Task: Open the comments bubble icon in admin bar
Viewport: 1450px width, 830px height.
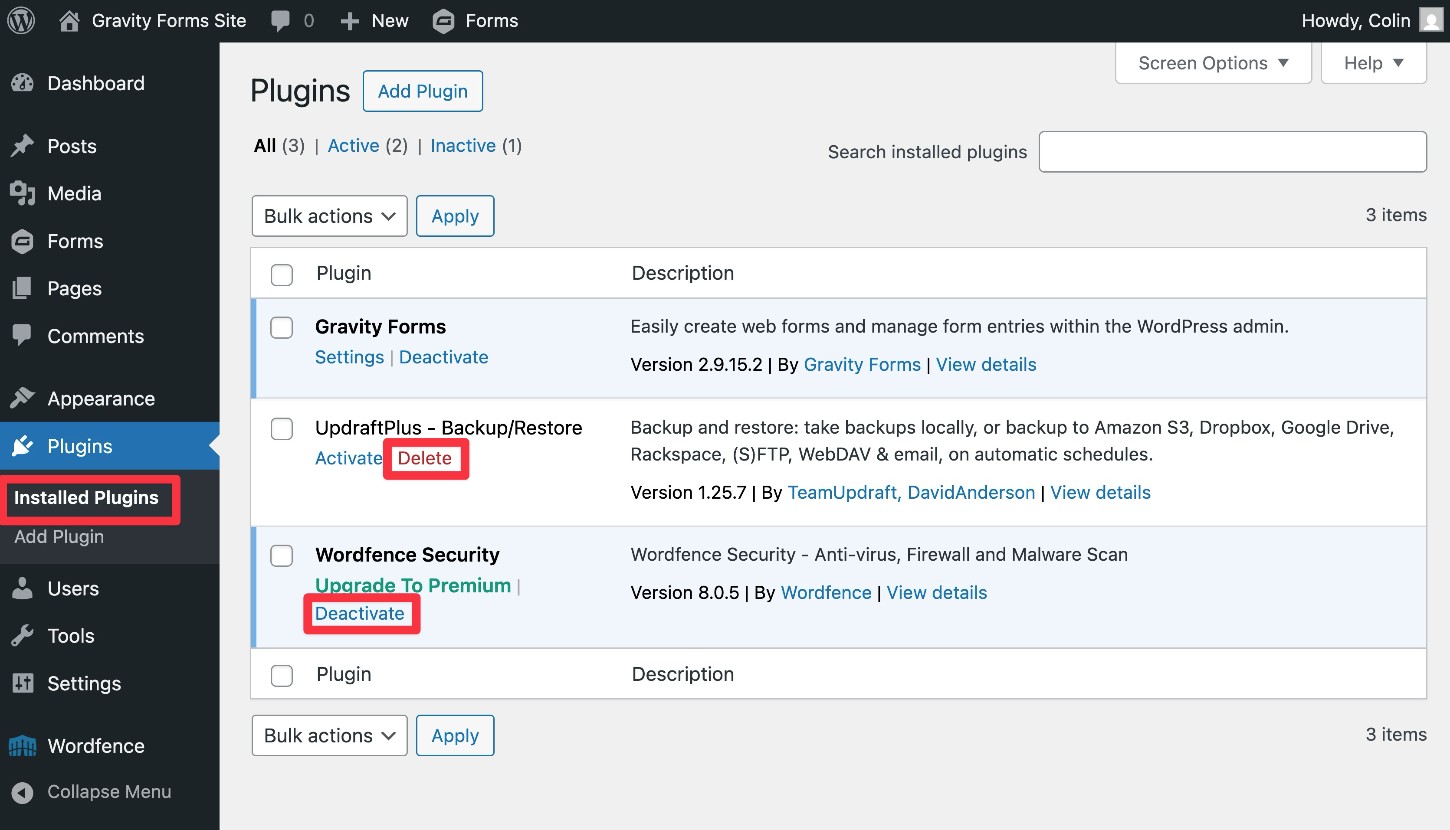Action: click(281, 21)
